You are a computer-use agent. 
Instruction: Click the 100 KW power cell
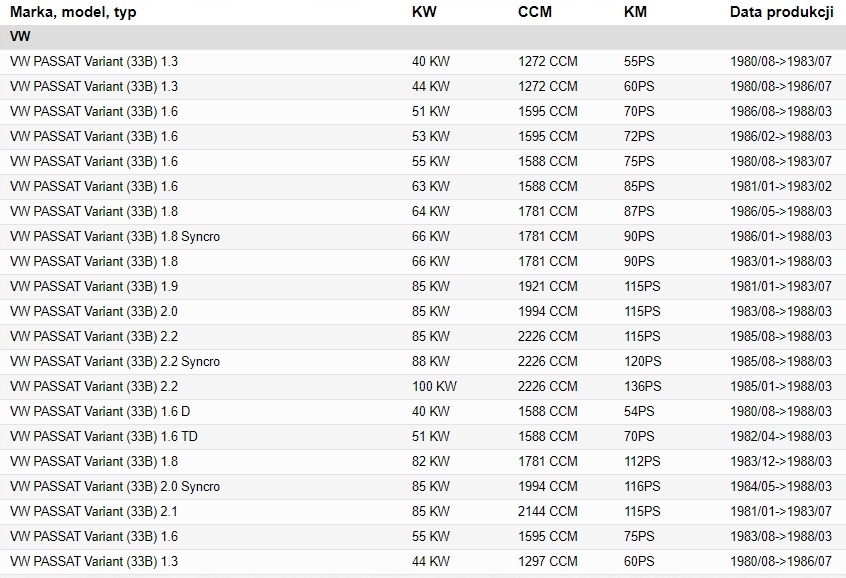[x=434, y=386]
